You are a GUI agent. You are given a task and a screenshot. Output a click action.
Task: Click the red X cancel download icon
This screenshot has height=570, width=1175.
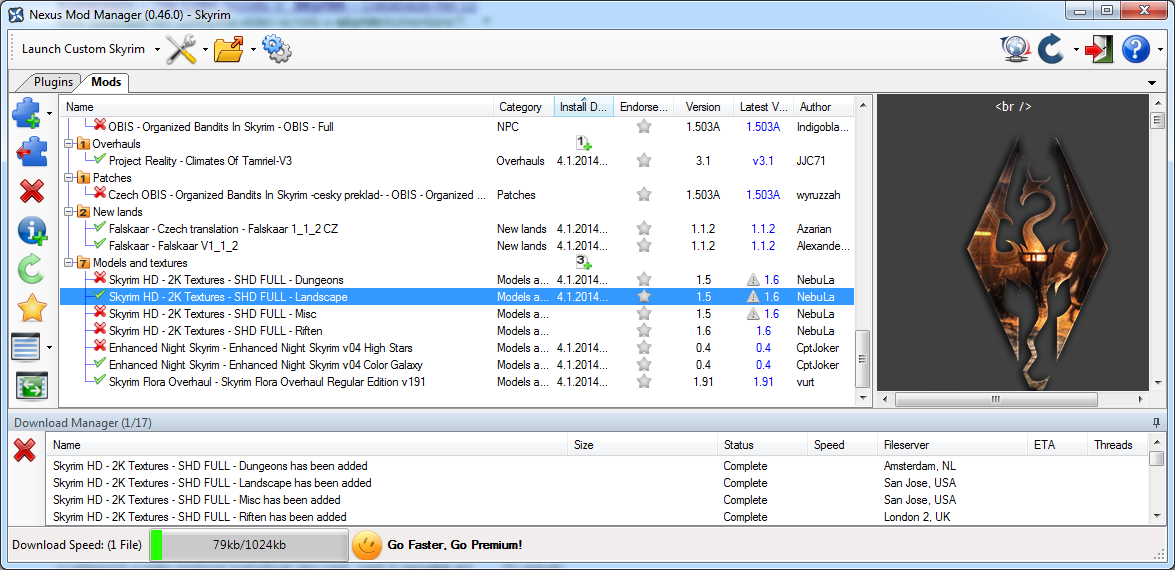(25, 450)
